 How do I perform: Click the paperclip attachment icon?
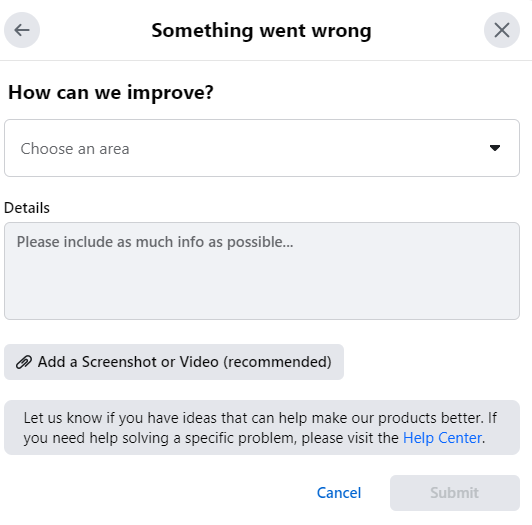pos(24,362)
